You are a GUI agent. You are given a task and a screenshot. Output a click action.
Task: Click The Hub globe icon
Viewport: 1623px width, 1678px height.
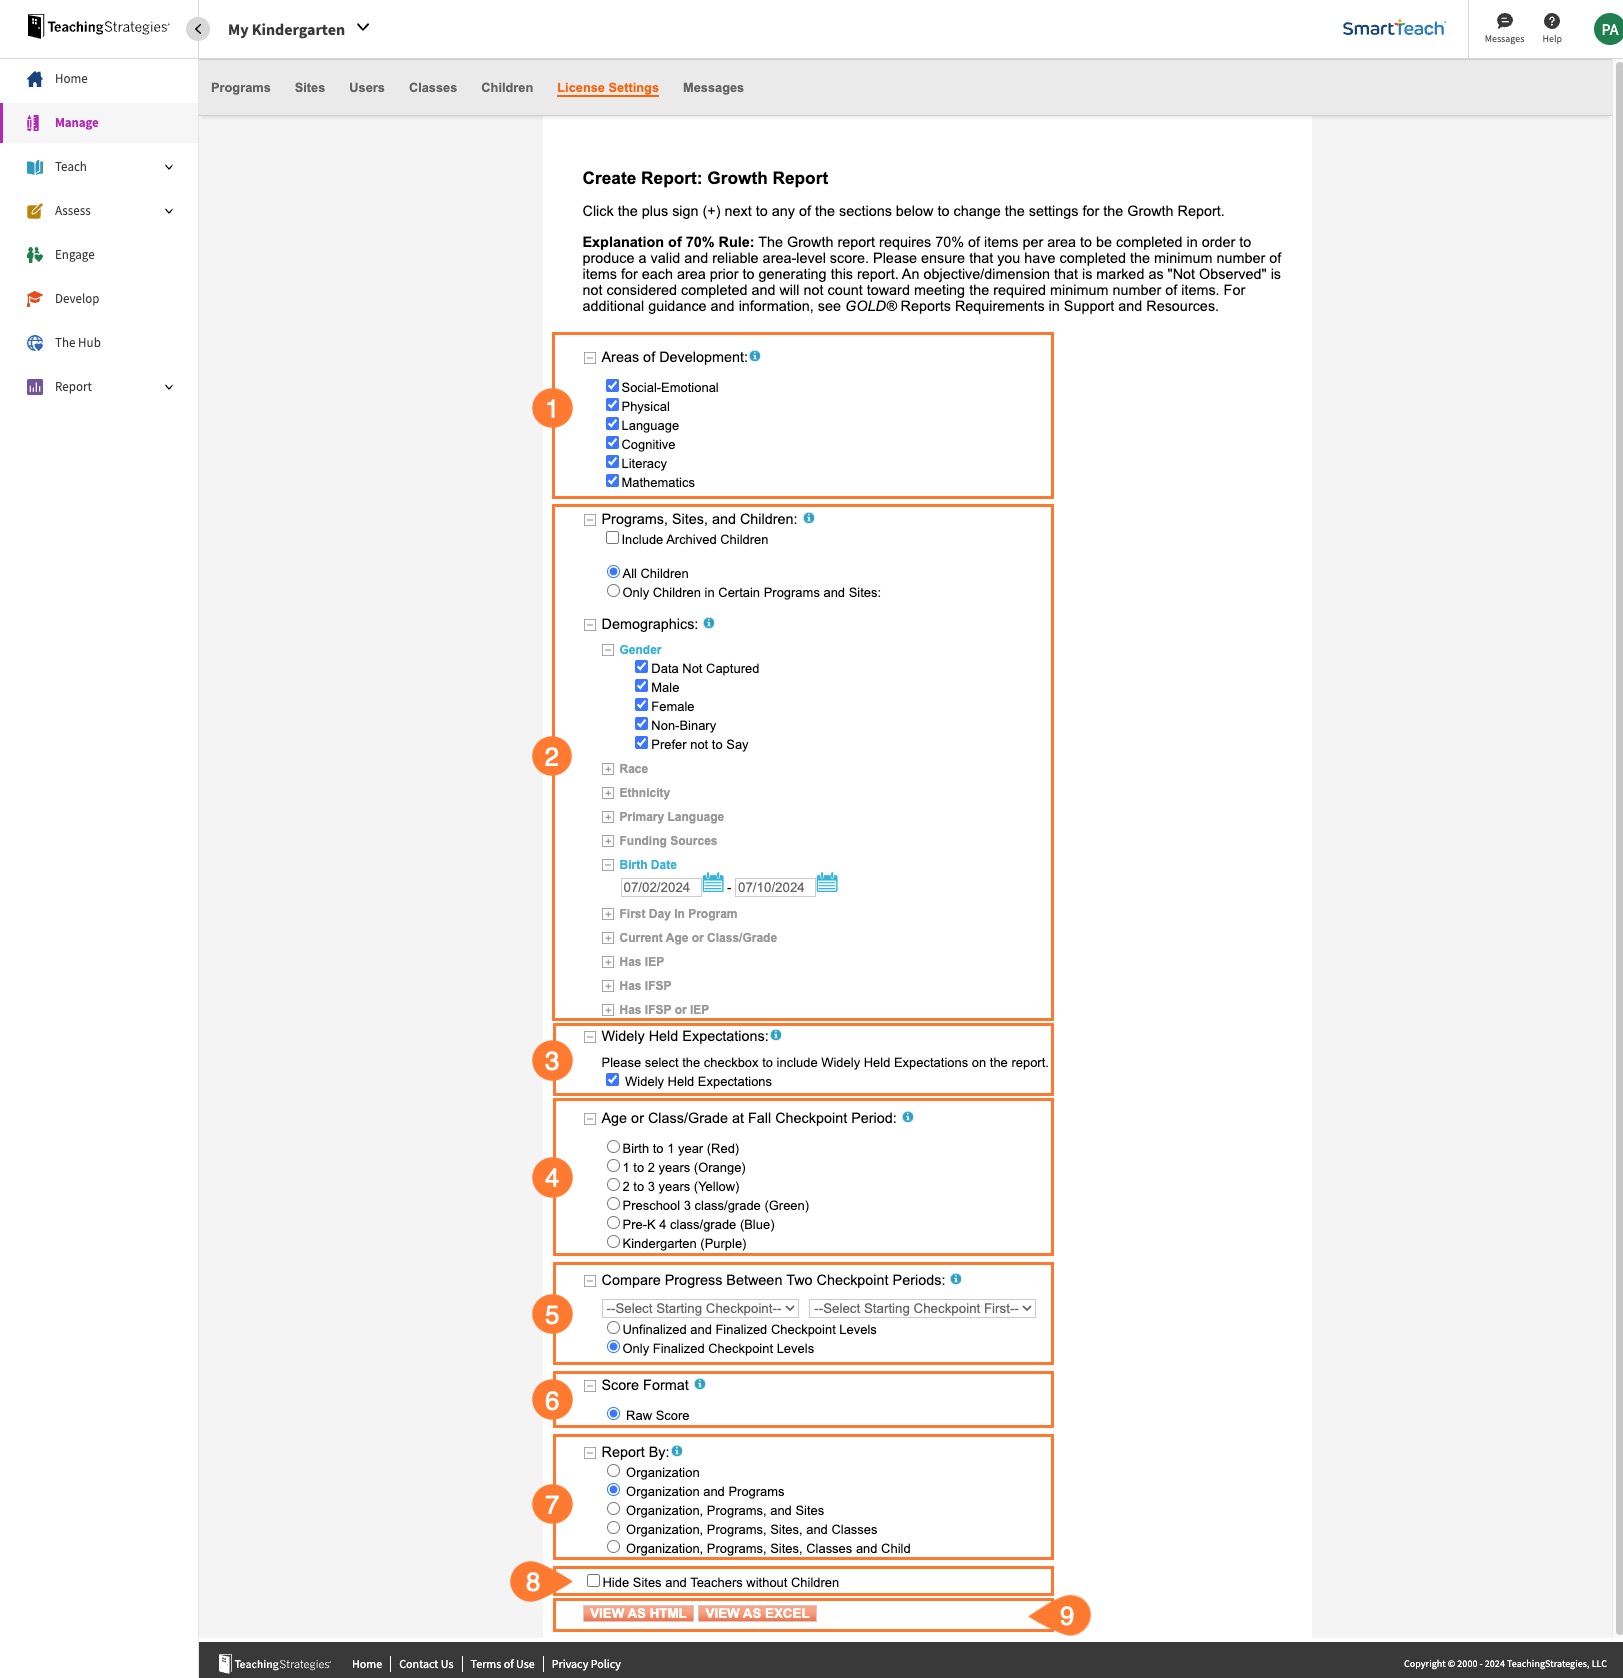click(35, 343)
